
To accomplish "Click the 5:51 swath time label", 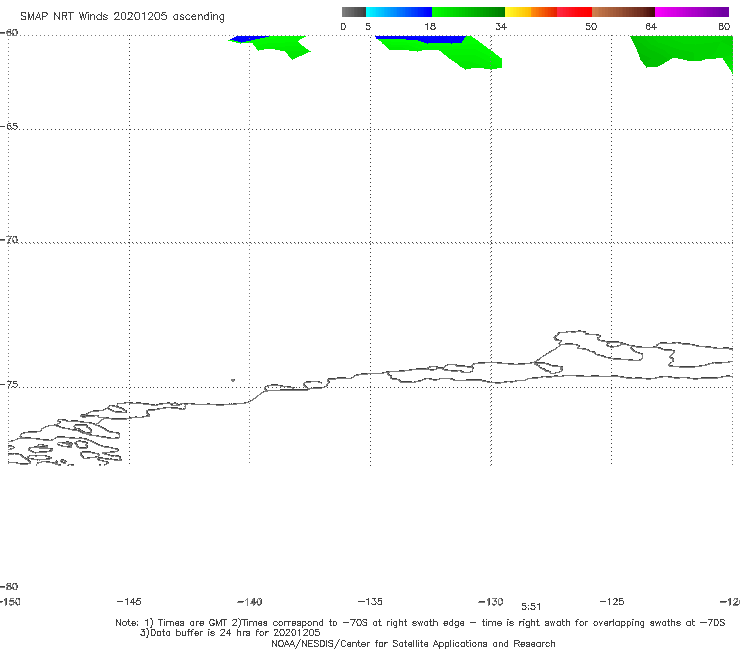I will [x=531, y=607].
